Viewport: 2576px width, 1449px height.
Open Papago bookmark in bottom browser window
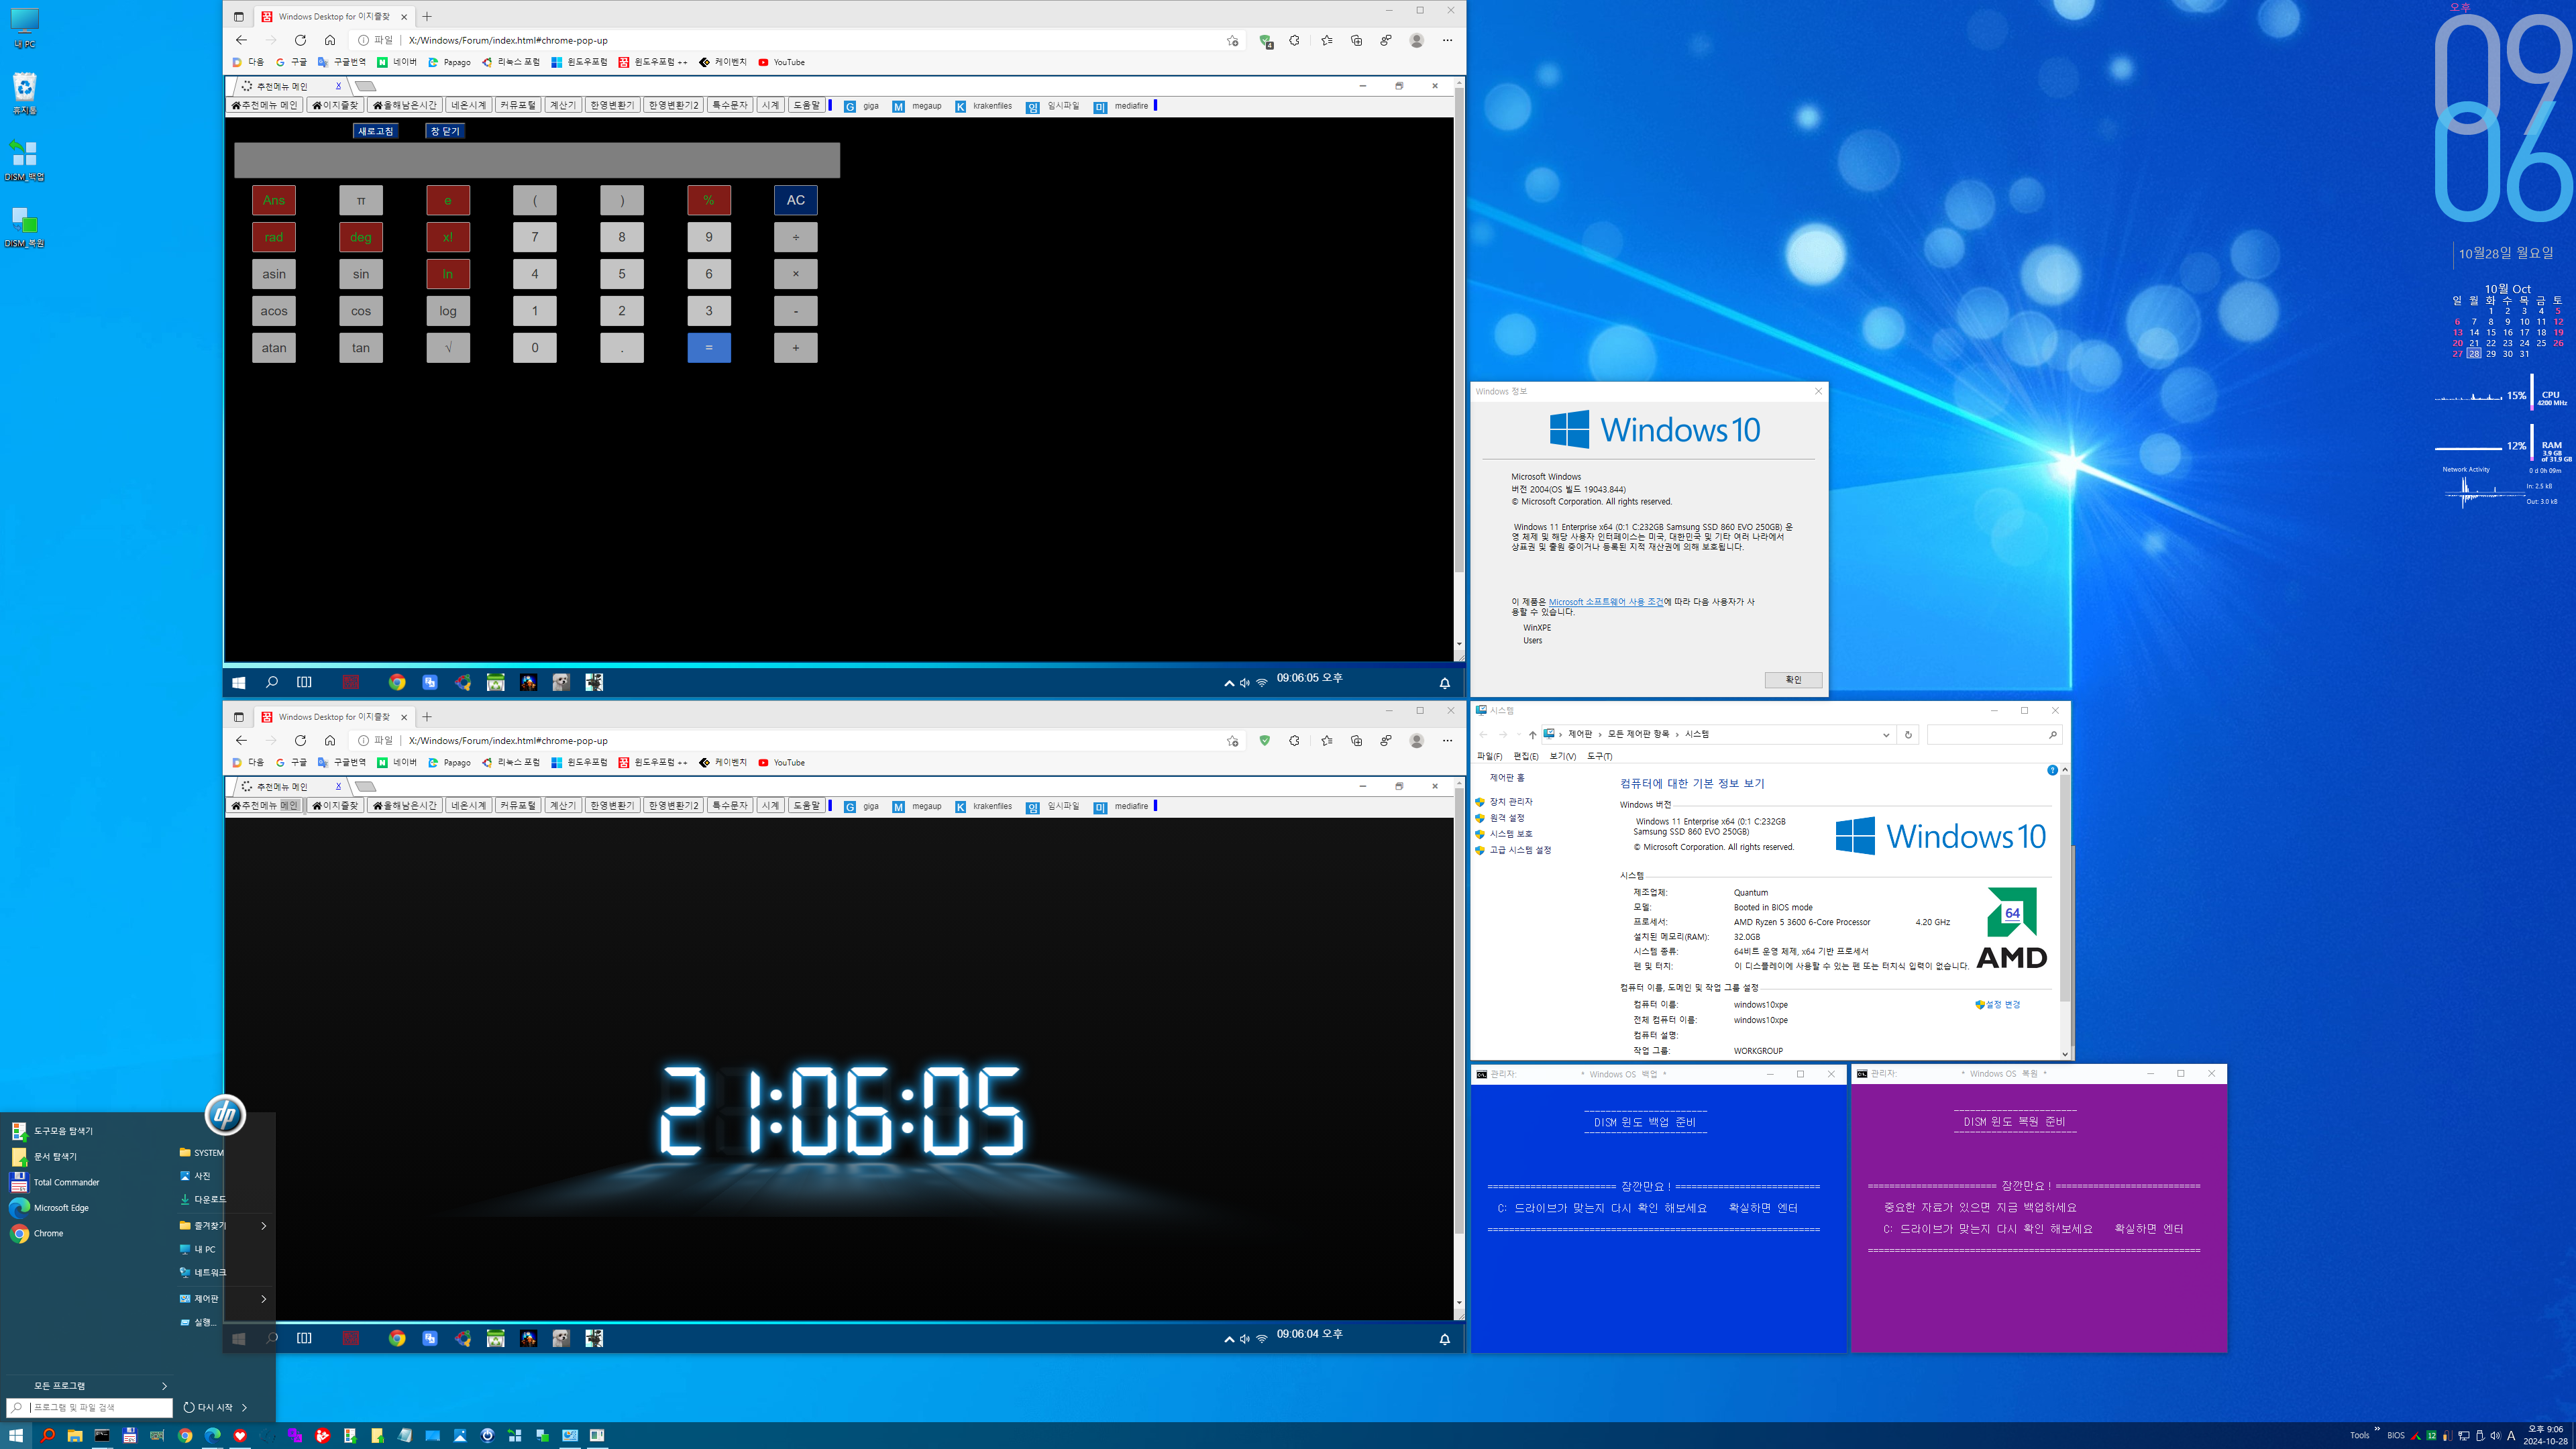449,762
